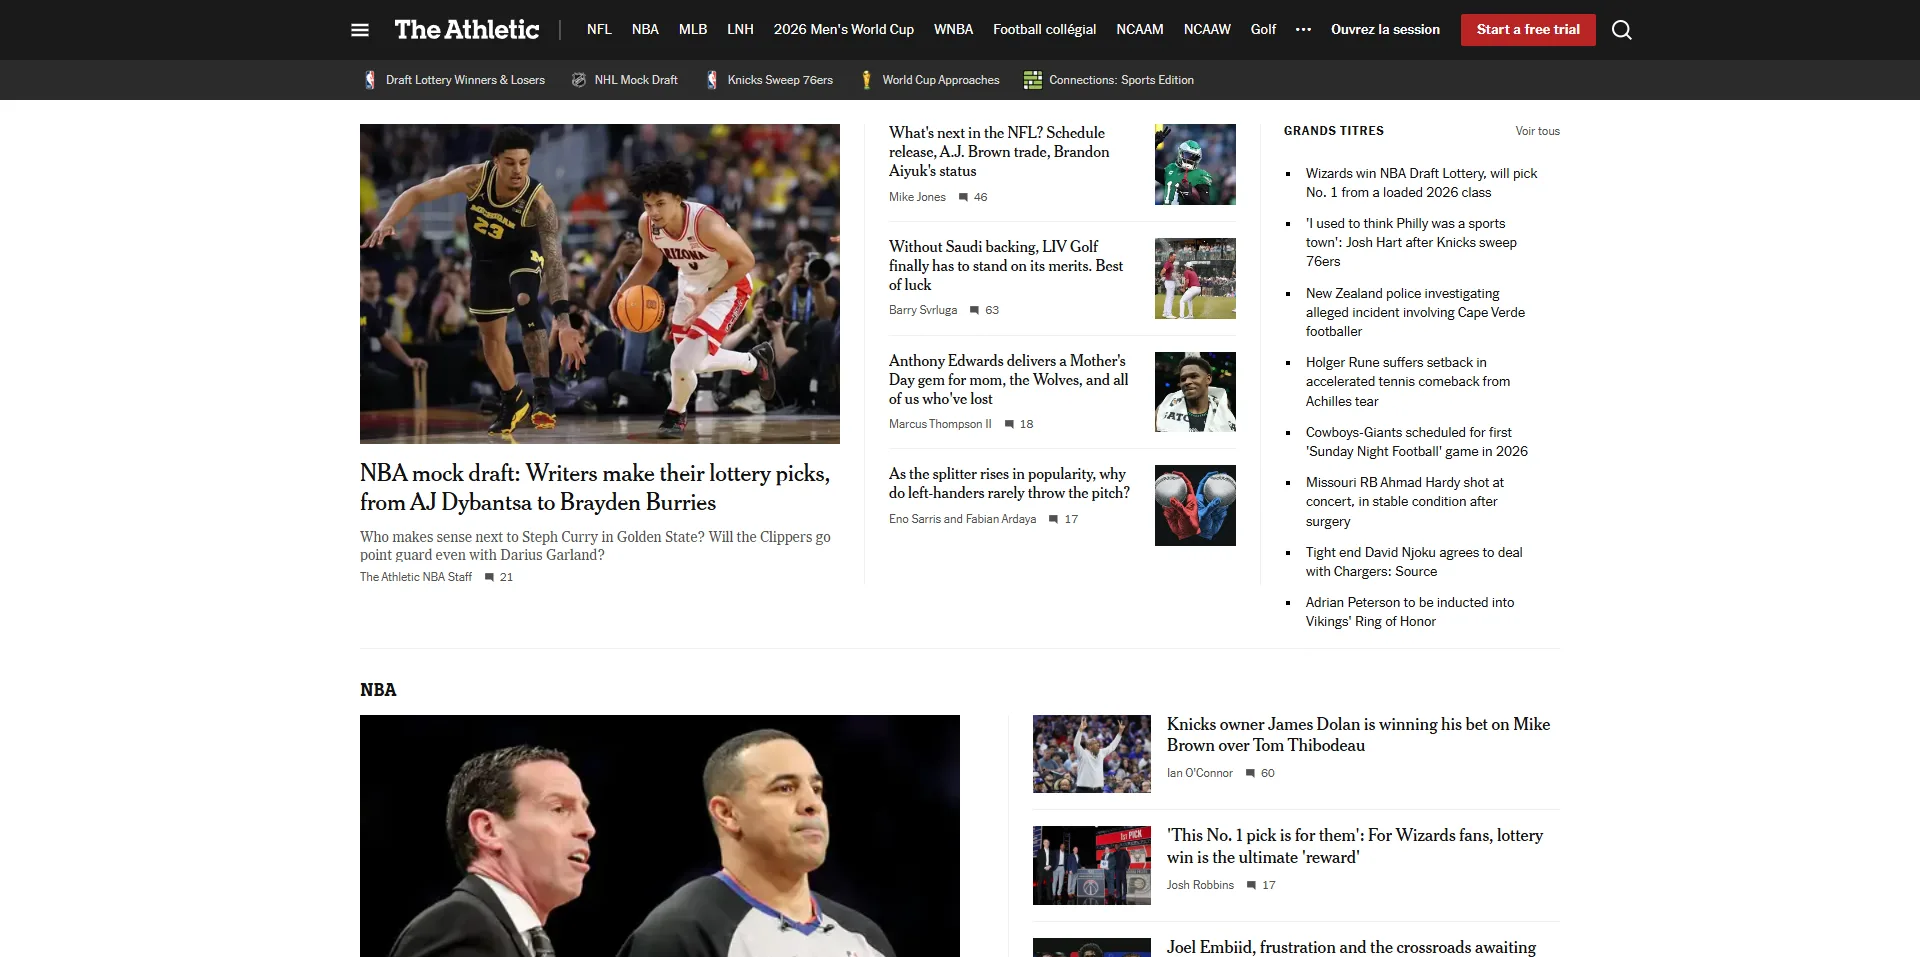Screen dimensions: 1920x957
Task: Select Golf in the top navigation
Action: pyautogui.click(x=1263, y=30)
